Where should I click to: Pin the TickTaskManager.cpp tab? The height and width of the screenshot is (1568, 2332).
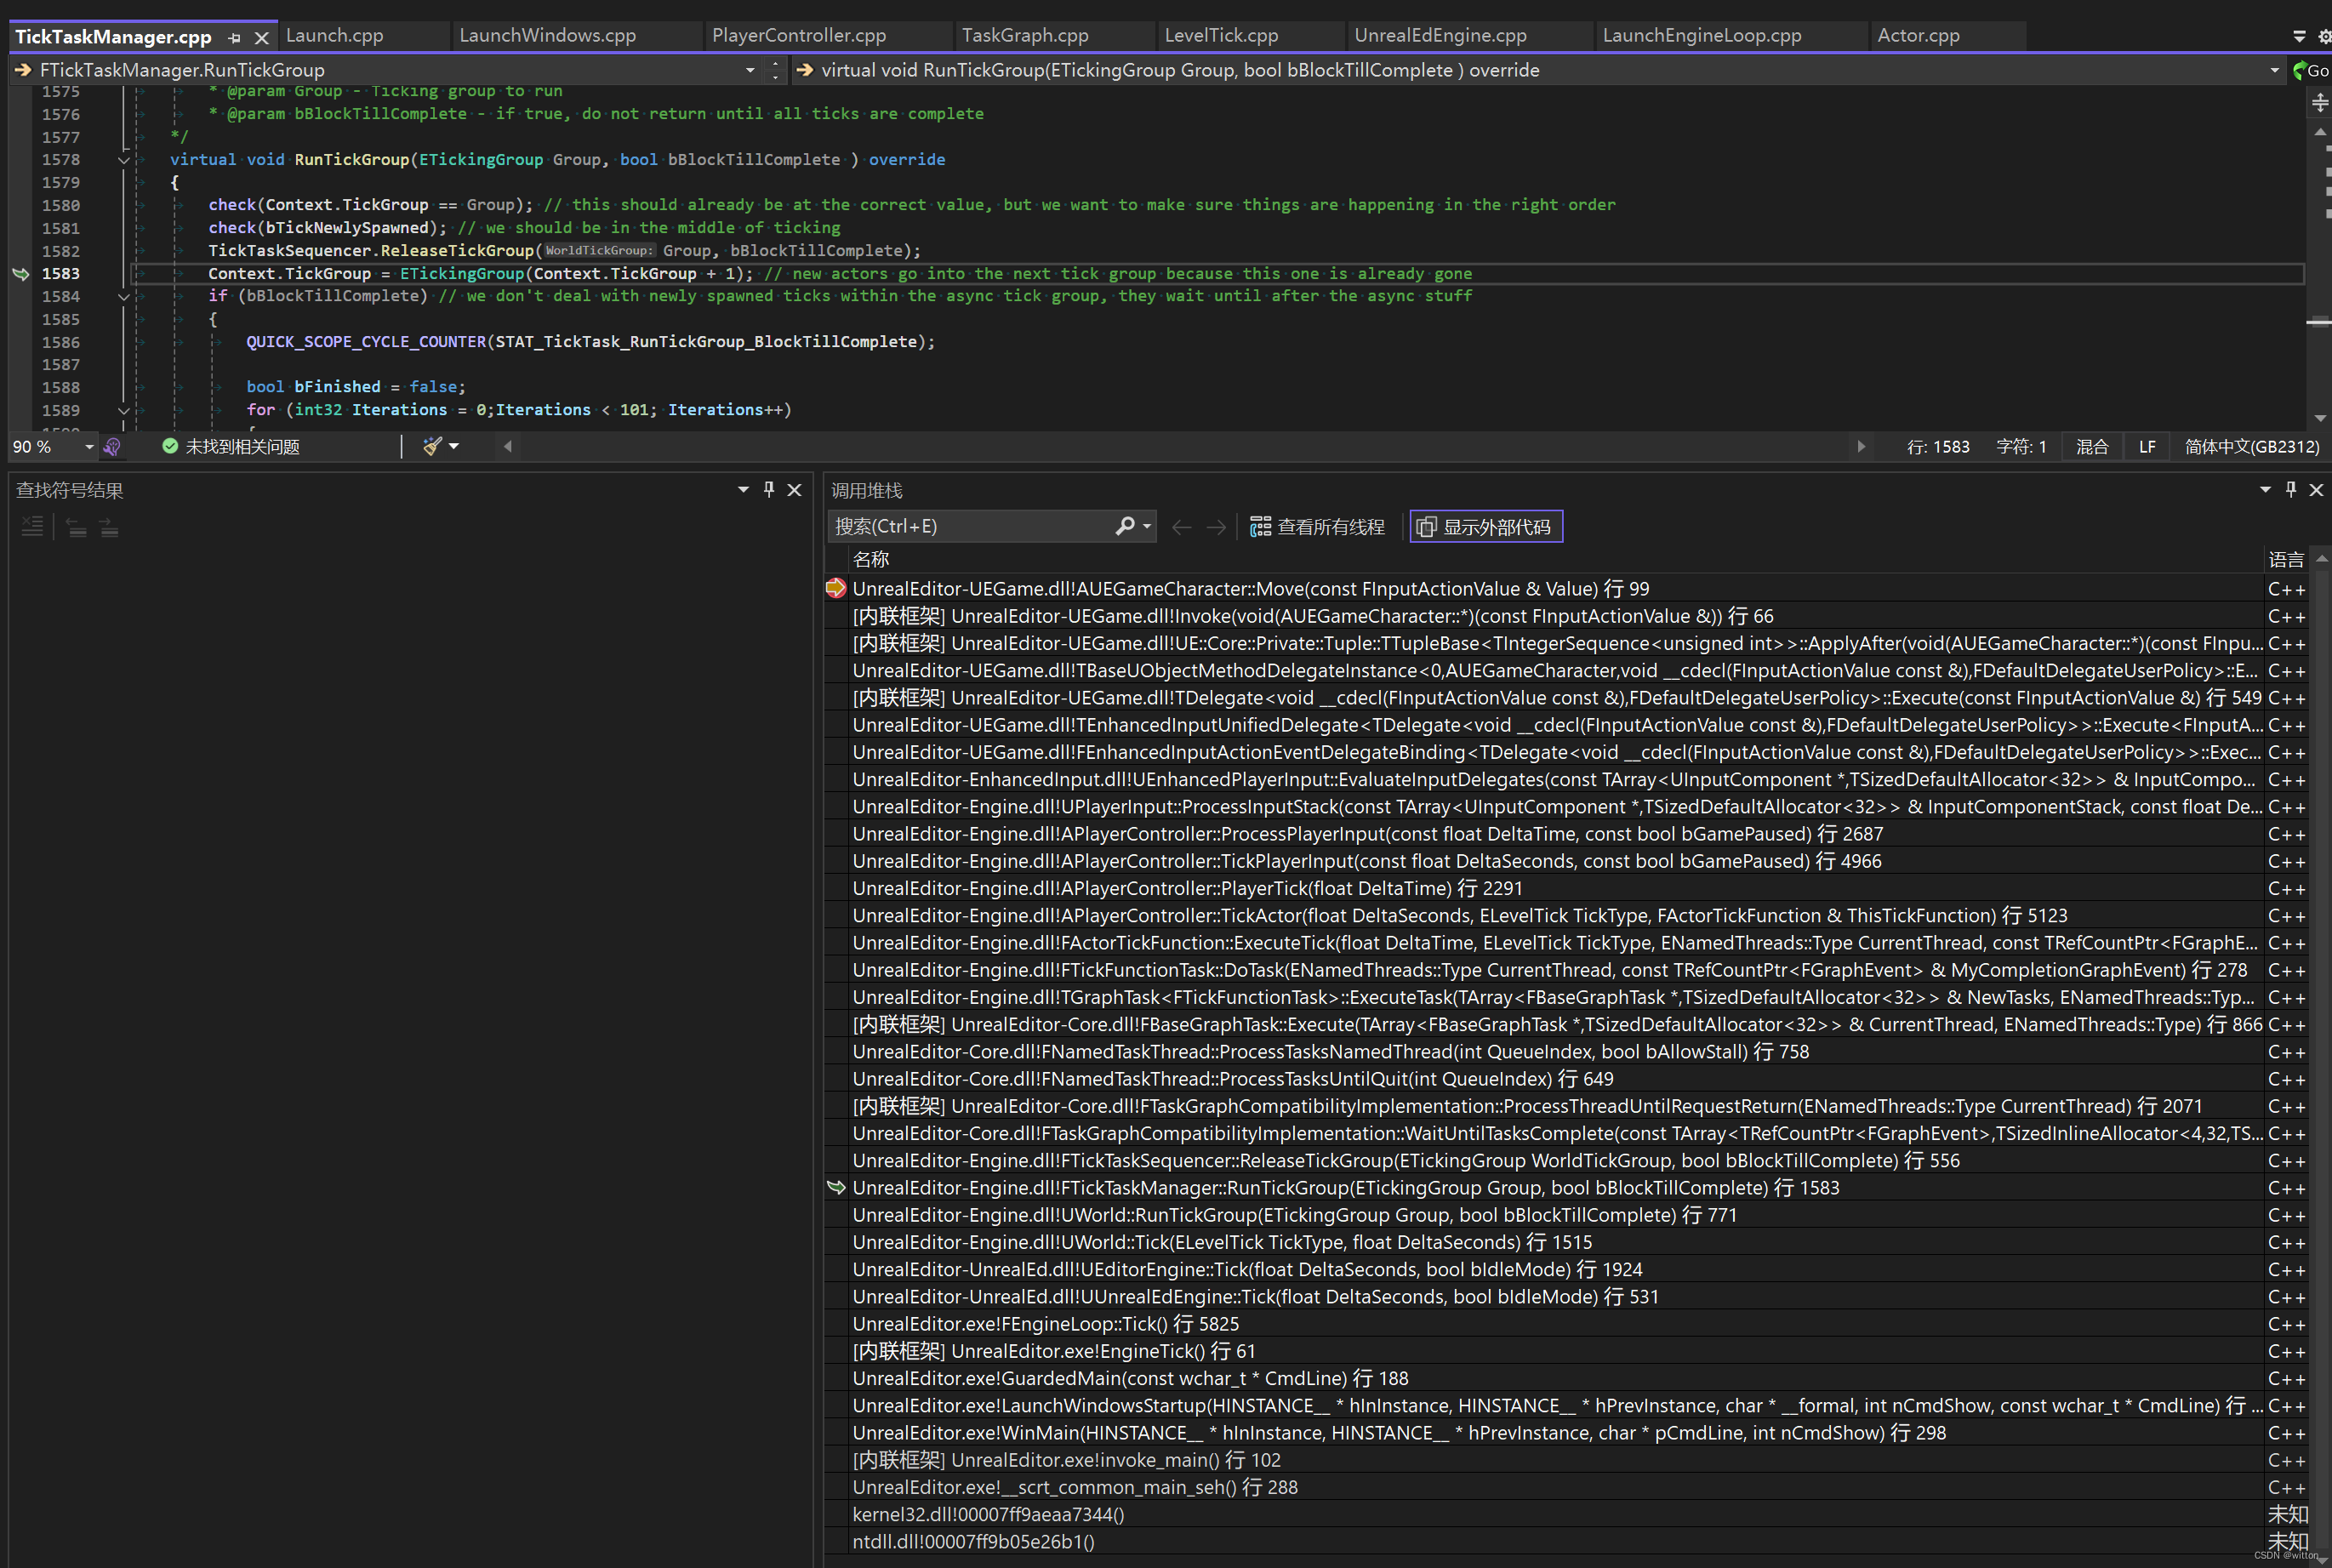(235, 38)
